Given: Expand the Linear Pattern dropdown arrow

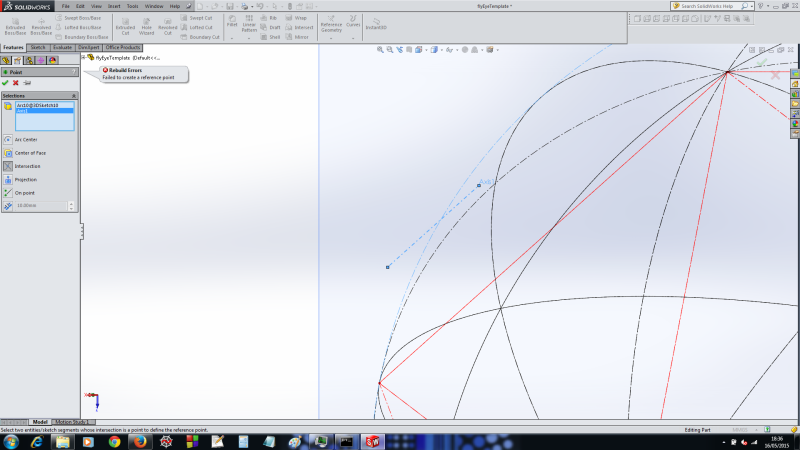Looking at the screenshot, I should click(x=249, y=38).
